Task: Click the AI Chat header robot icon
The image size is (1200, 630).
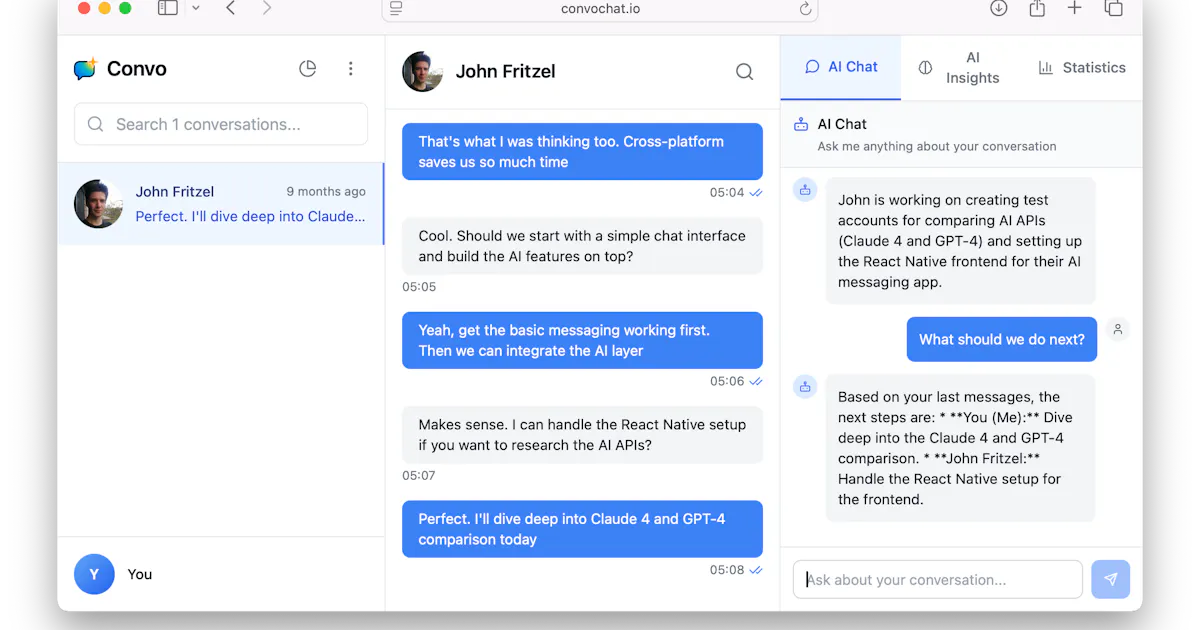Action: coord(801,125)
